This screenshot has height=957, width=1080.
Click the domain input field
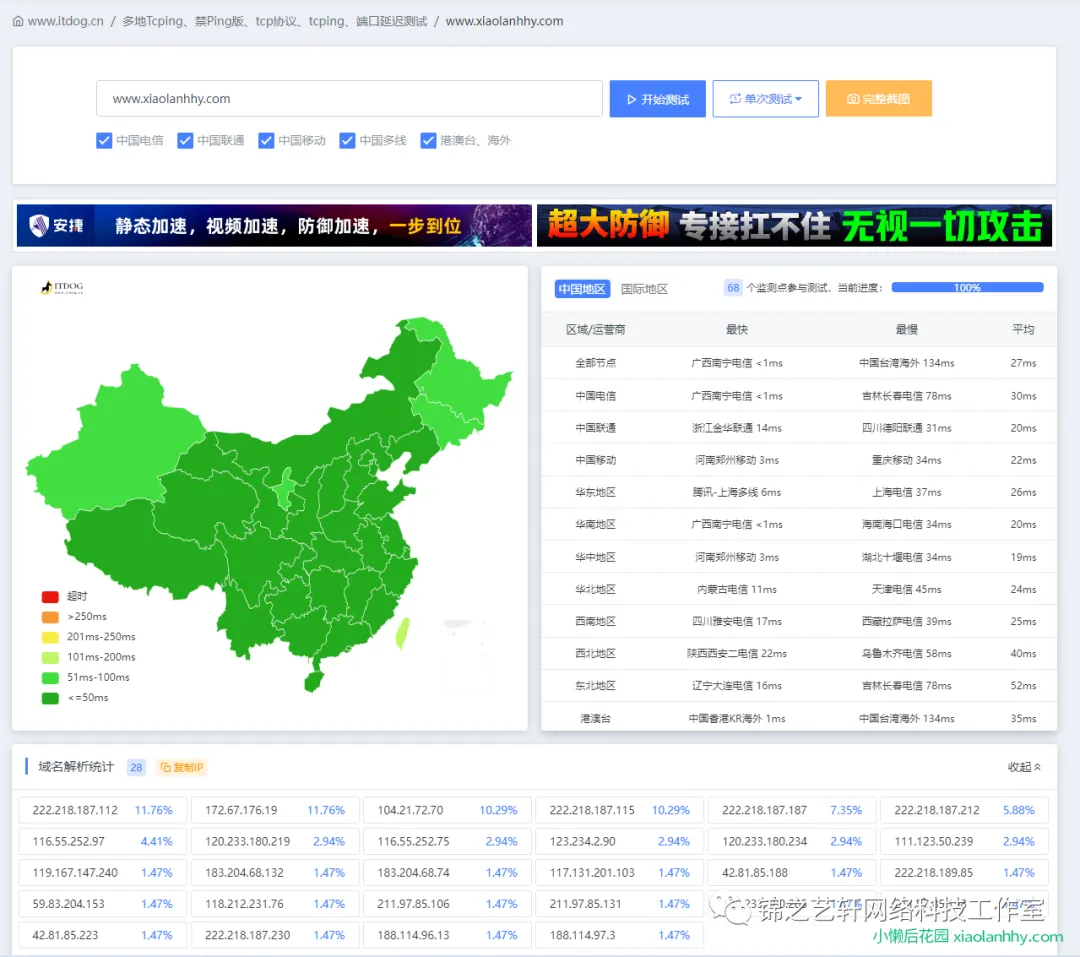[x=349, y=99]
